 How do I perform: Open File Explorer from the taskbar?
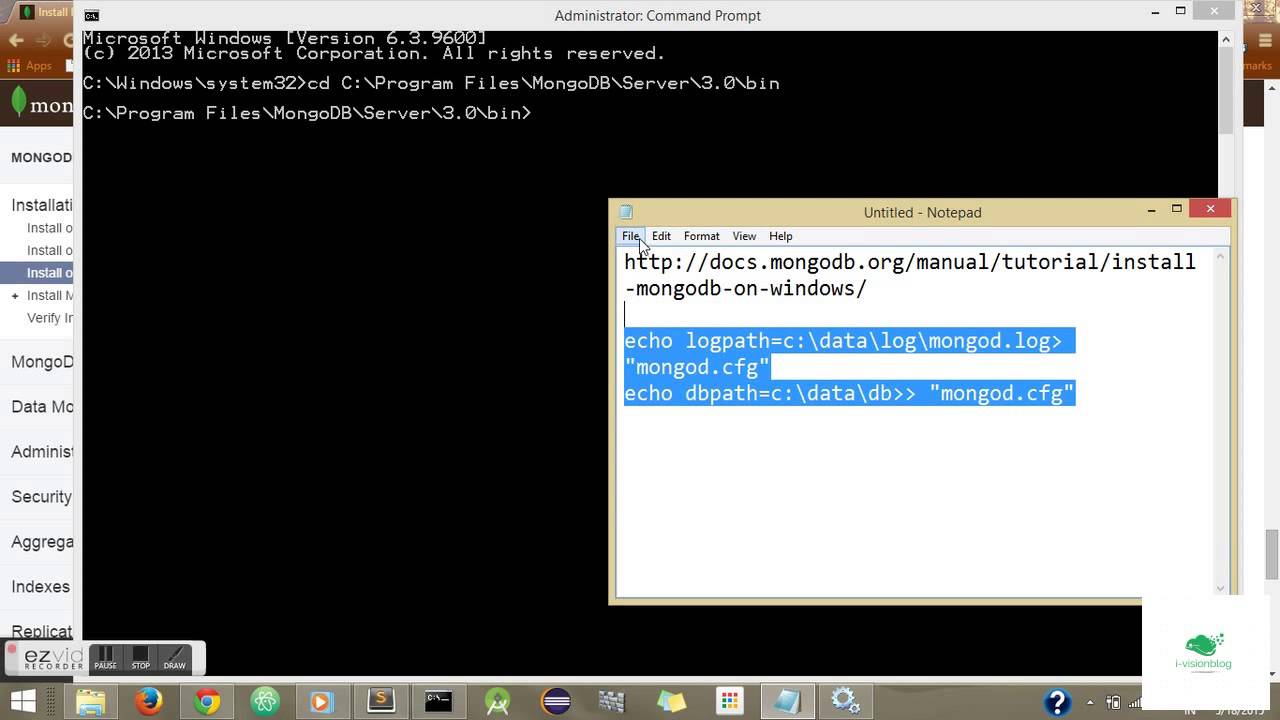point(90,701)
